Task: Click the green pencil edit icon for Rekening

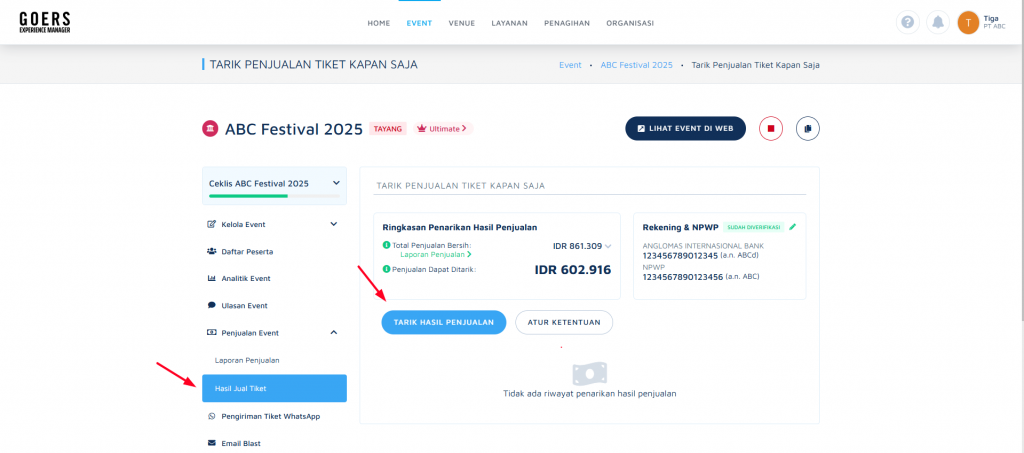Action: tap(793, 227)
